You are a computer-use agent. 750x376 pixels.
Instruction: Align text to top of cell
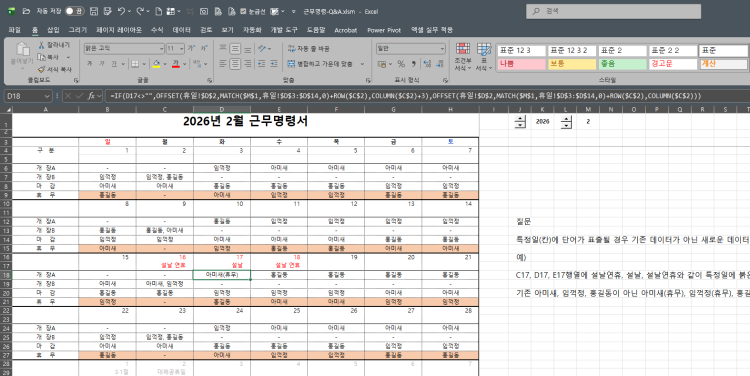tap(223, 48)
